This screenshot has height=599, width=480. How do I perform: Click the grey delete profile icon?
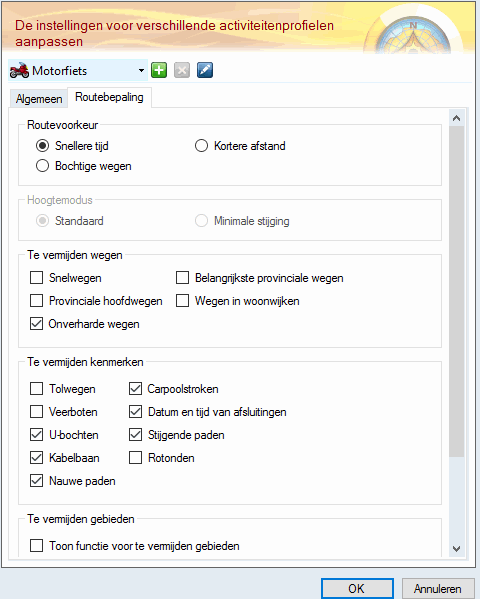tap(182, 70)
